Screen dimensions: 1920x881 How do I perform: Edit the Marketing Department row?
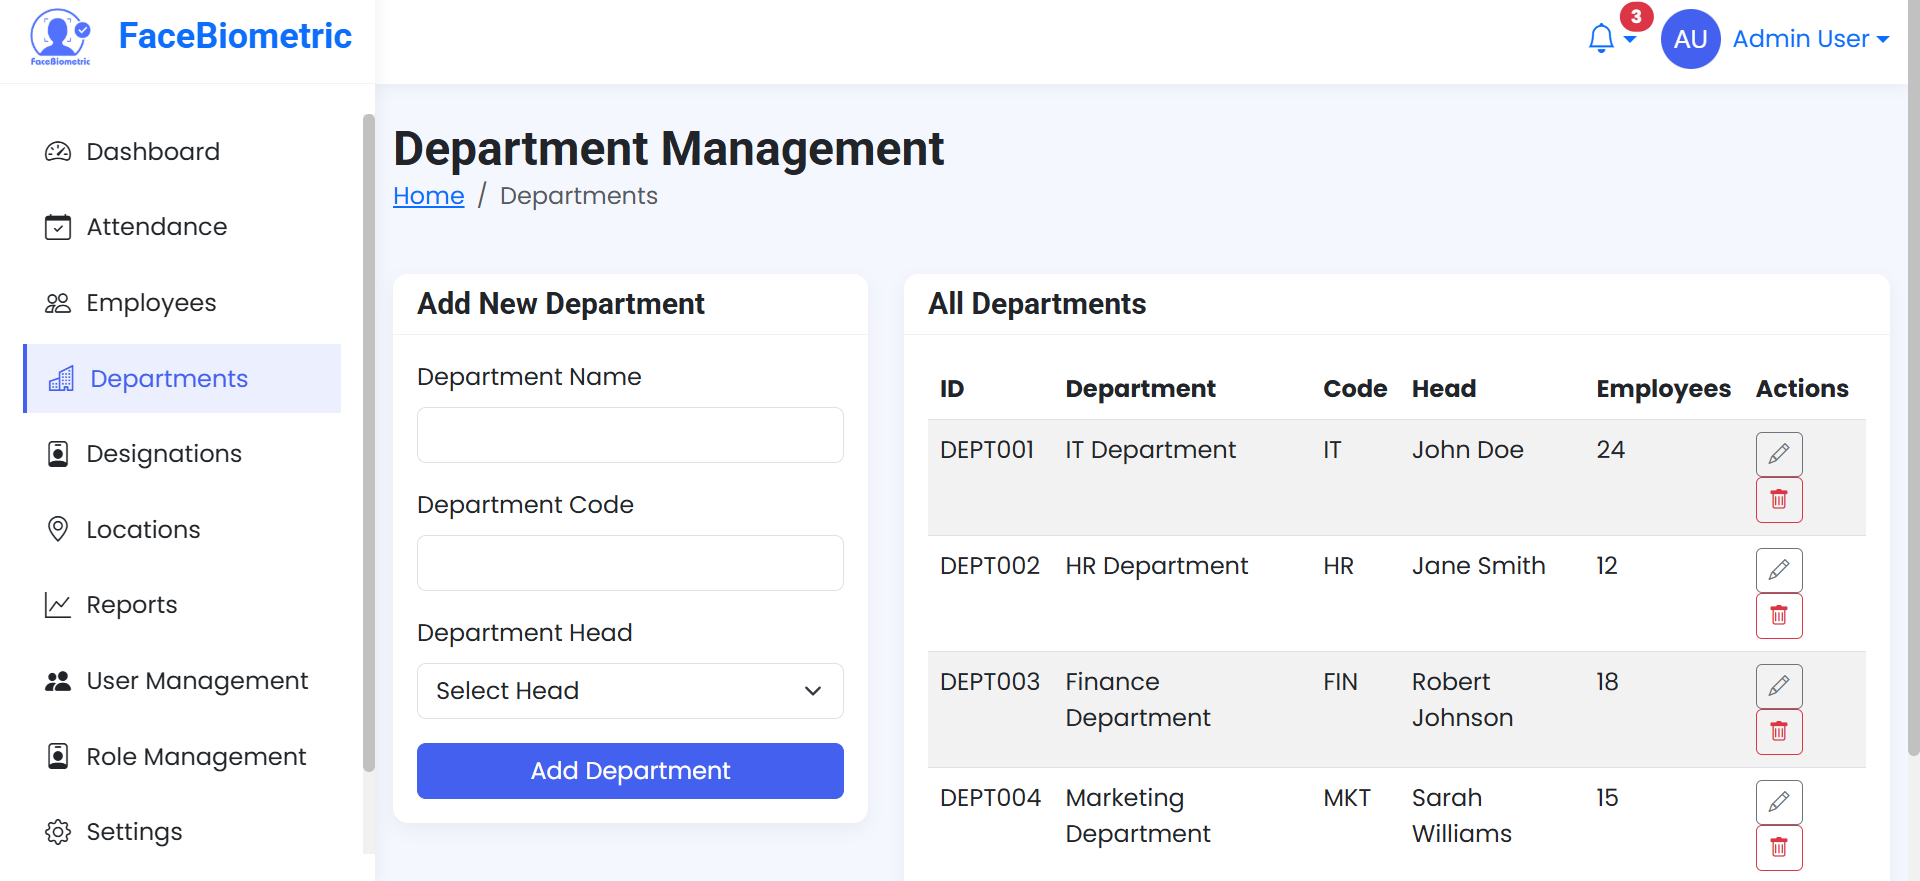(1779, 802)
